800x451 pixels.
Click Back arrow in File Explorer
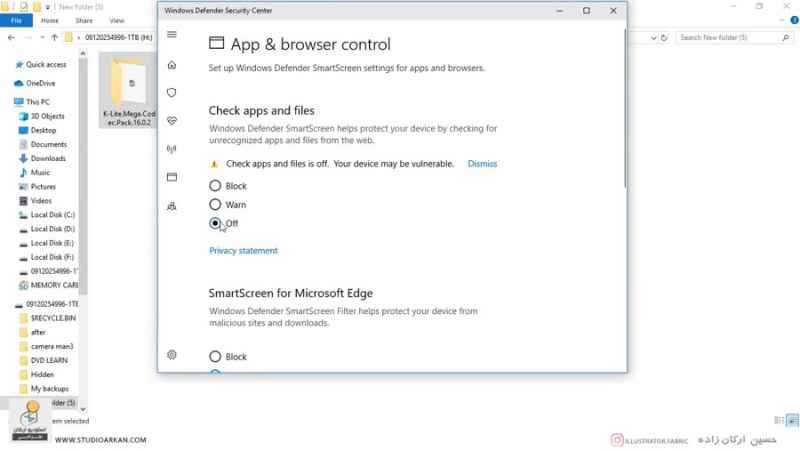click(x=11, y=37)
